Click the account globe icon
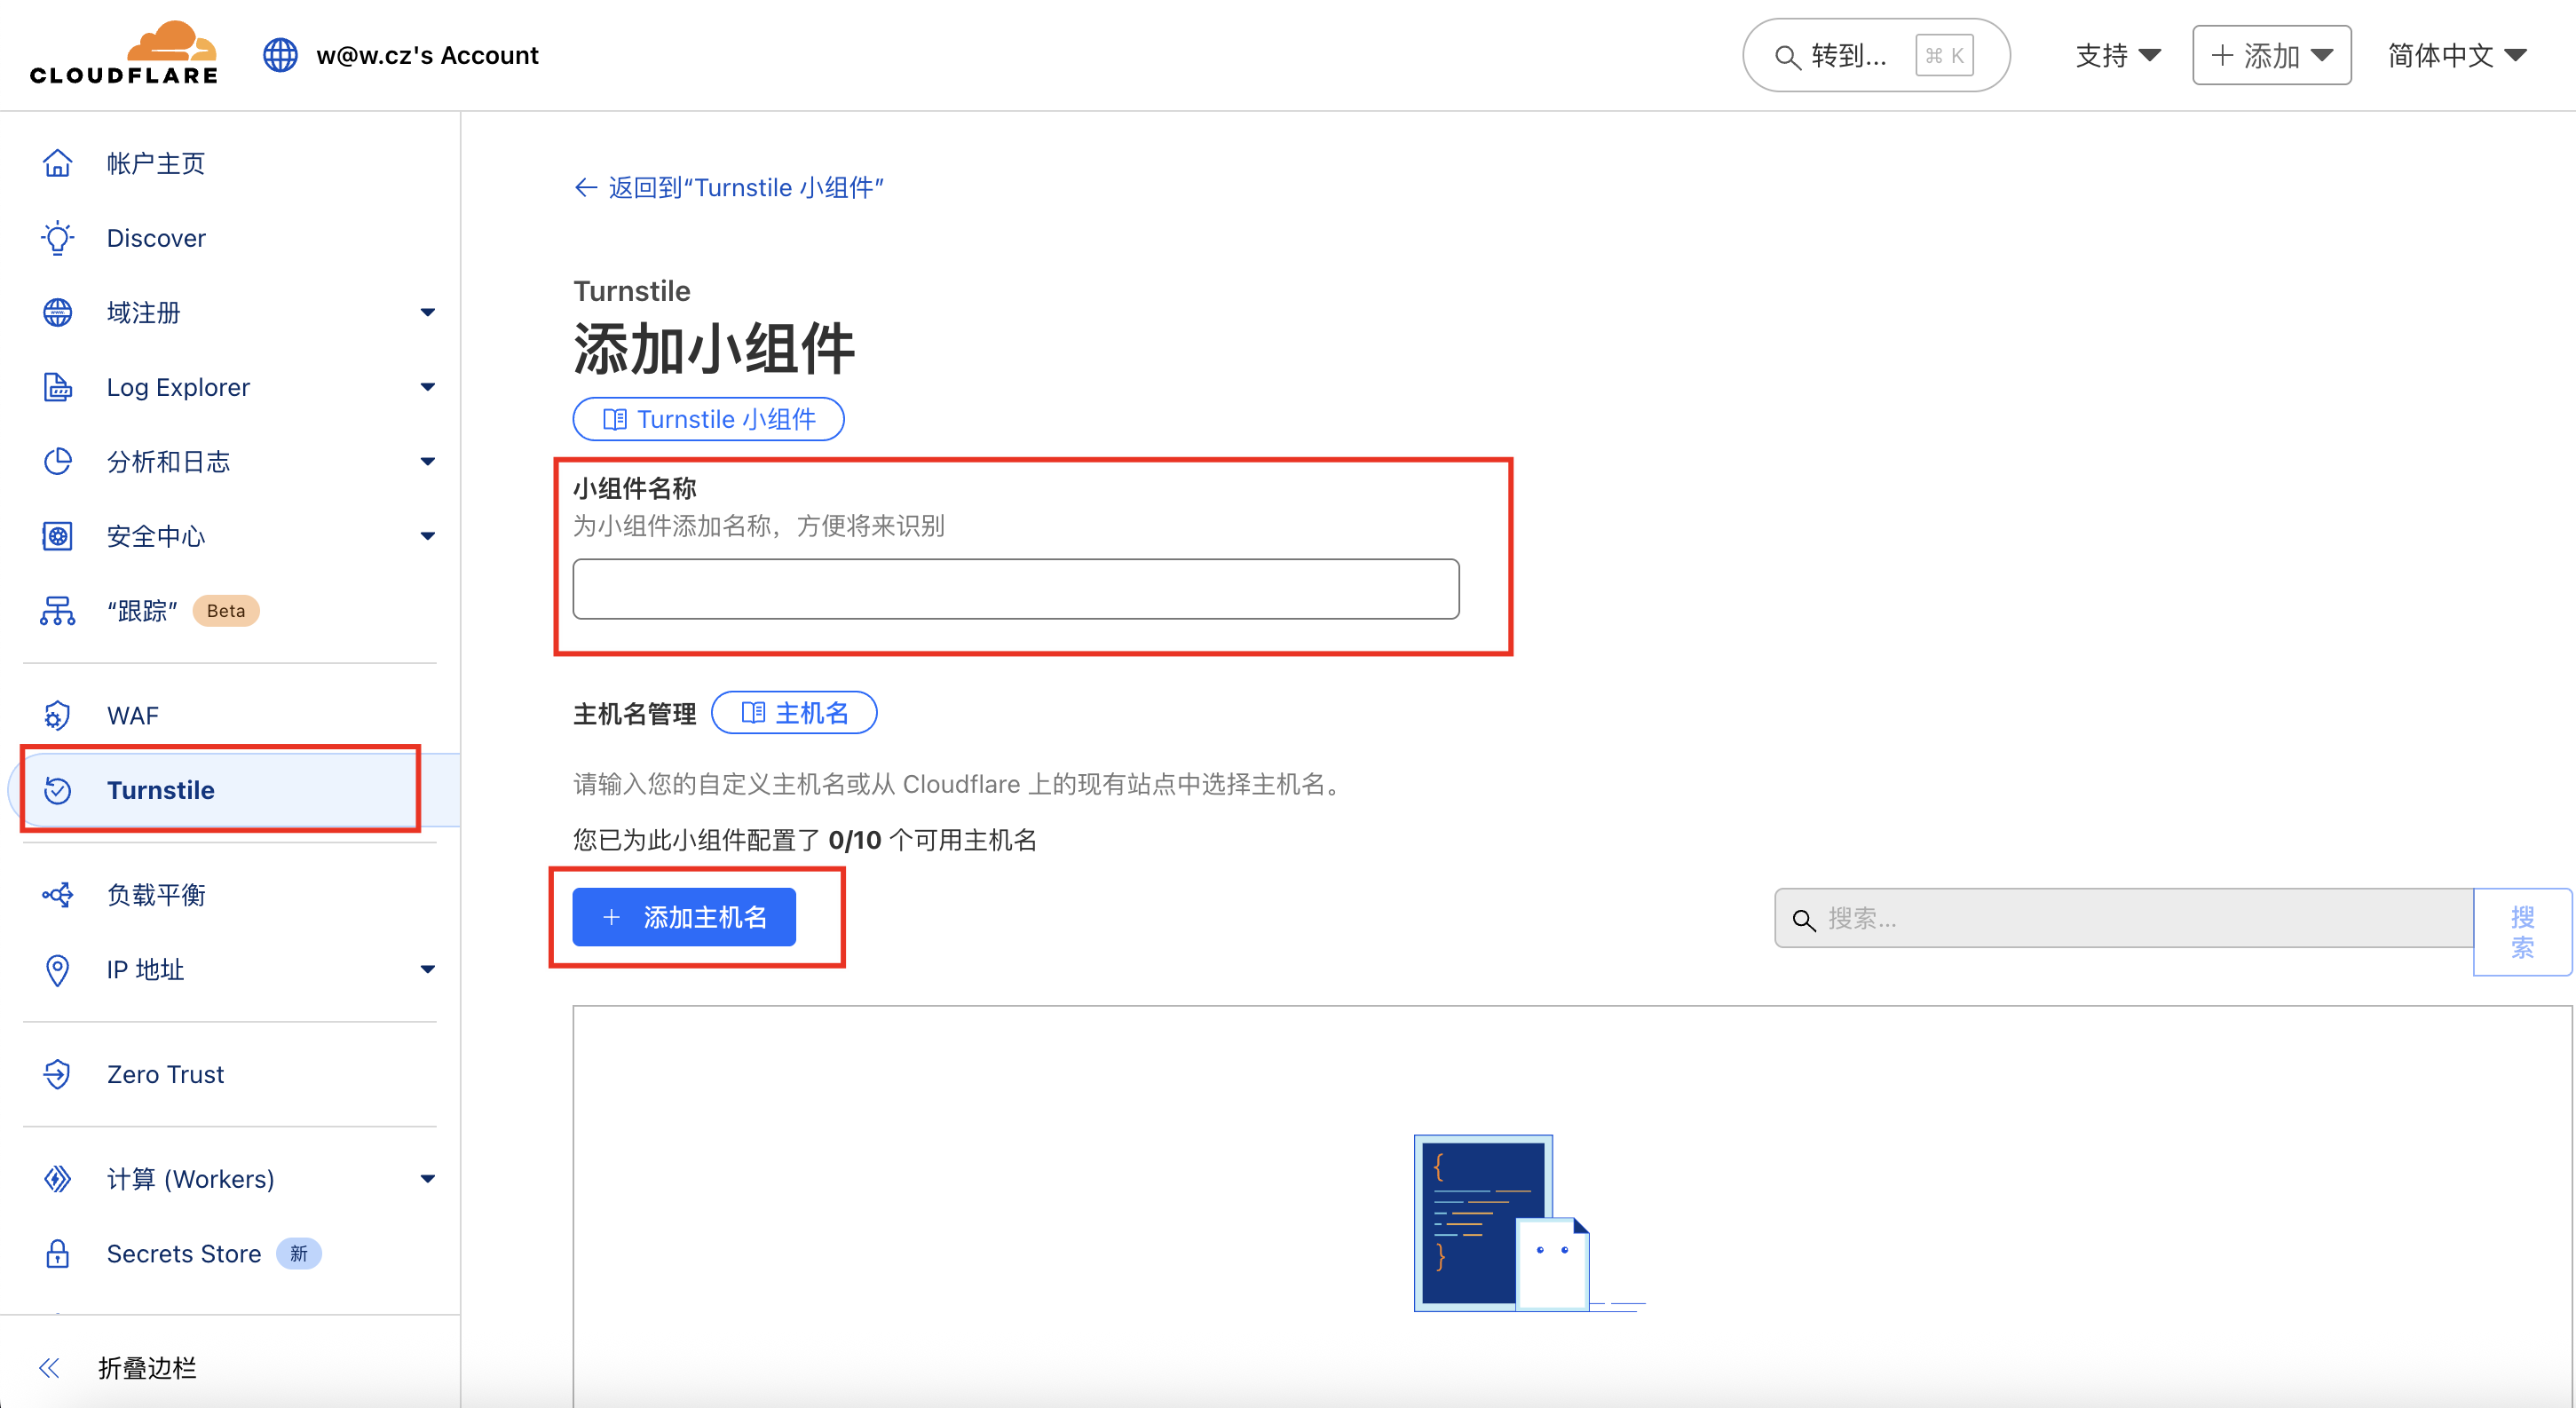 click(x=280, y=55)
